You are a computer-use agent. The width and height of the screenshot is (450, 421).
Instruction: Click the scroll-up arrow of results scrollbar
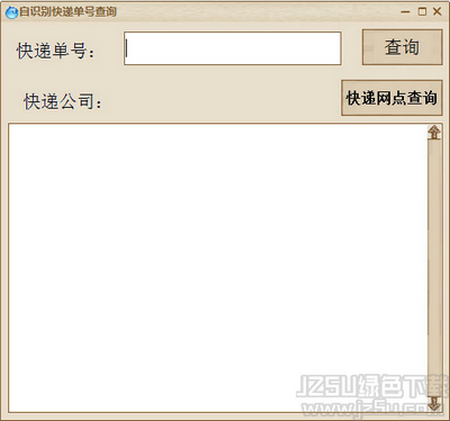pos(434,133)
